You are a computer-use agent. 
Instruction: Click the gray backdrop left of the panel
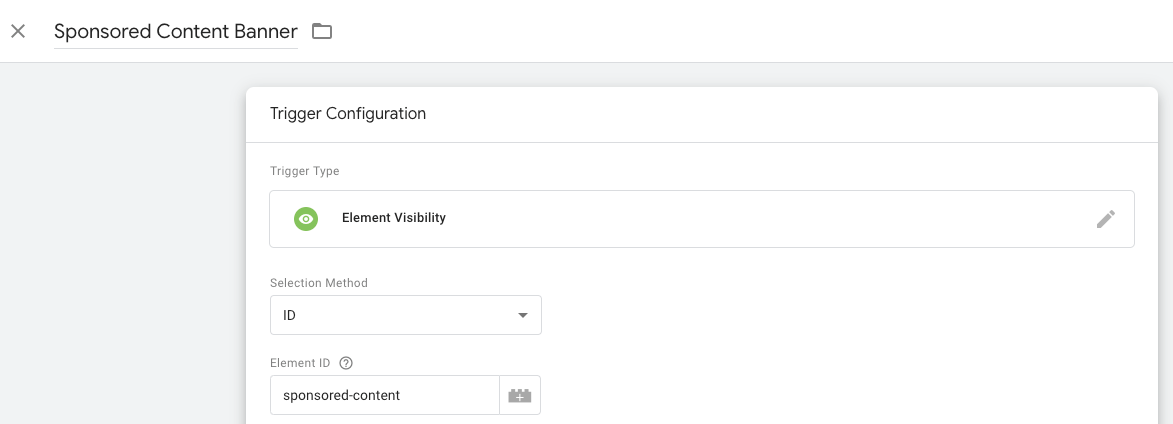pyautogui.click(x=120, y=250)
